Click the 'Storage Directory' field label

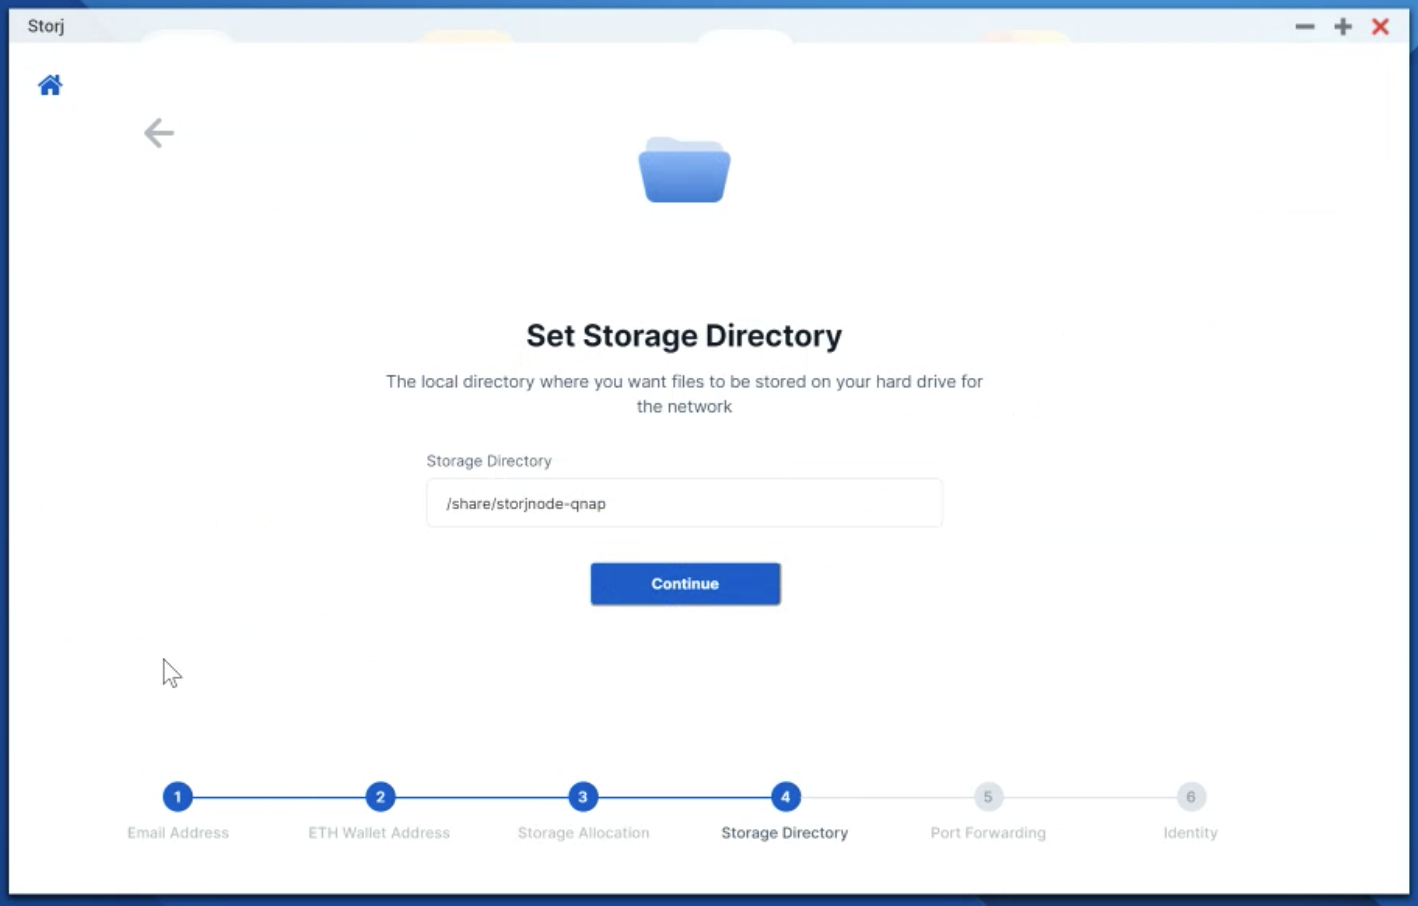click(489, 461)
